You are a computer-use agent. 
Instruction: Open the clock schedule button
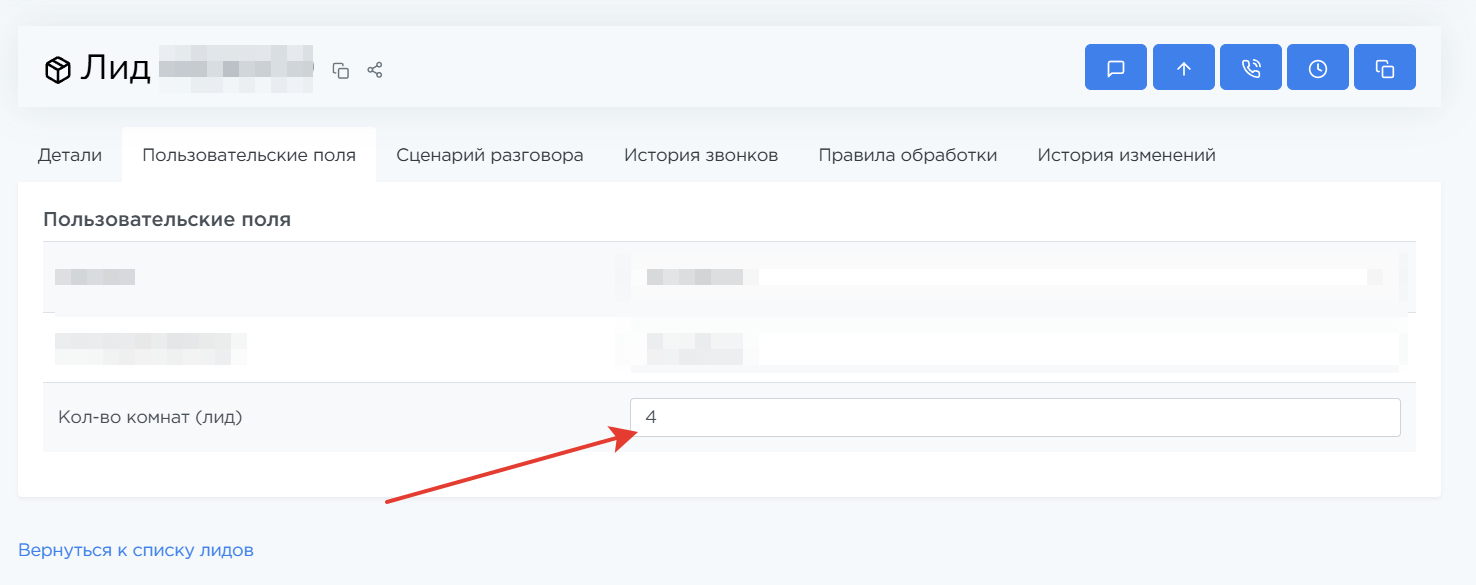pos(1317,68)
